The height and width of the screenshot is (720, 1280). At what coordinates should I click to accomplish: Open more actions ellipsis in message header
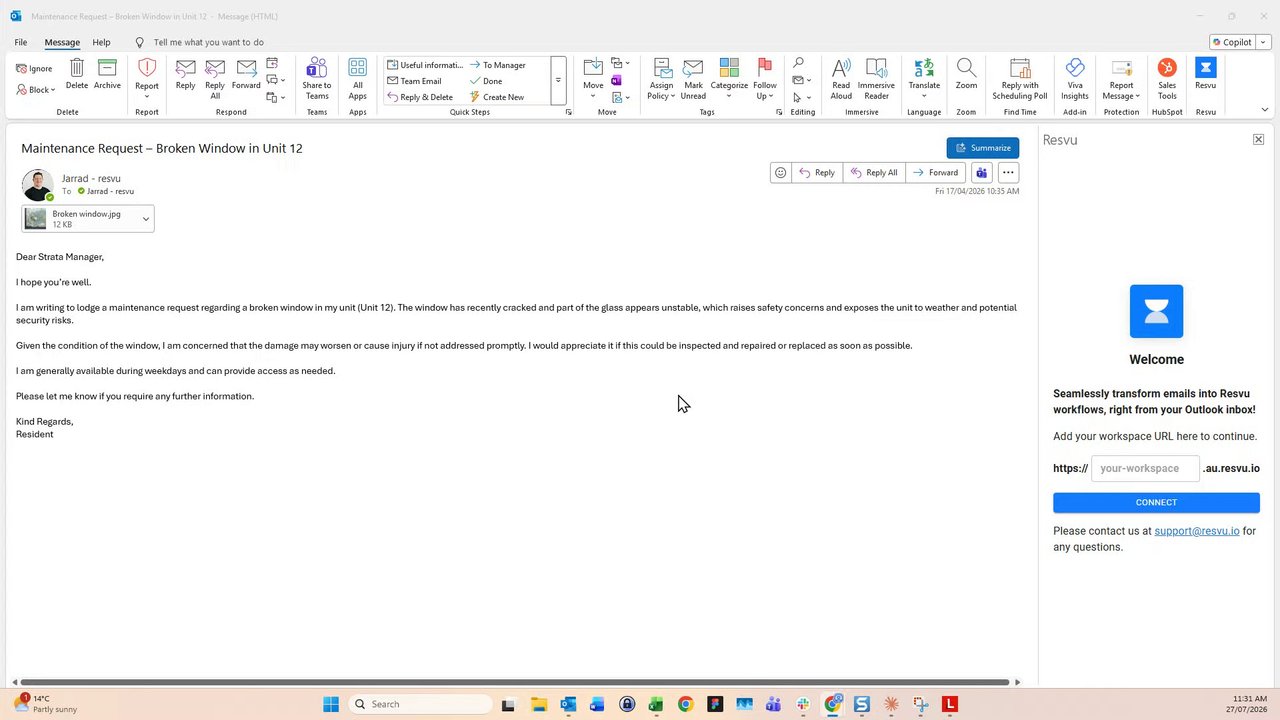(1008, 172)
